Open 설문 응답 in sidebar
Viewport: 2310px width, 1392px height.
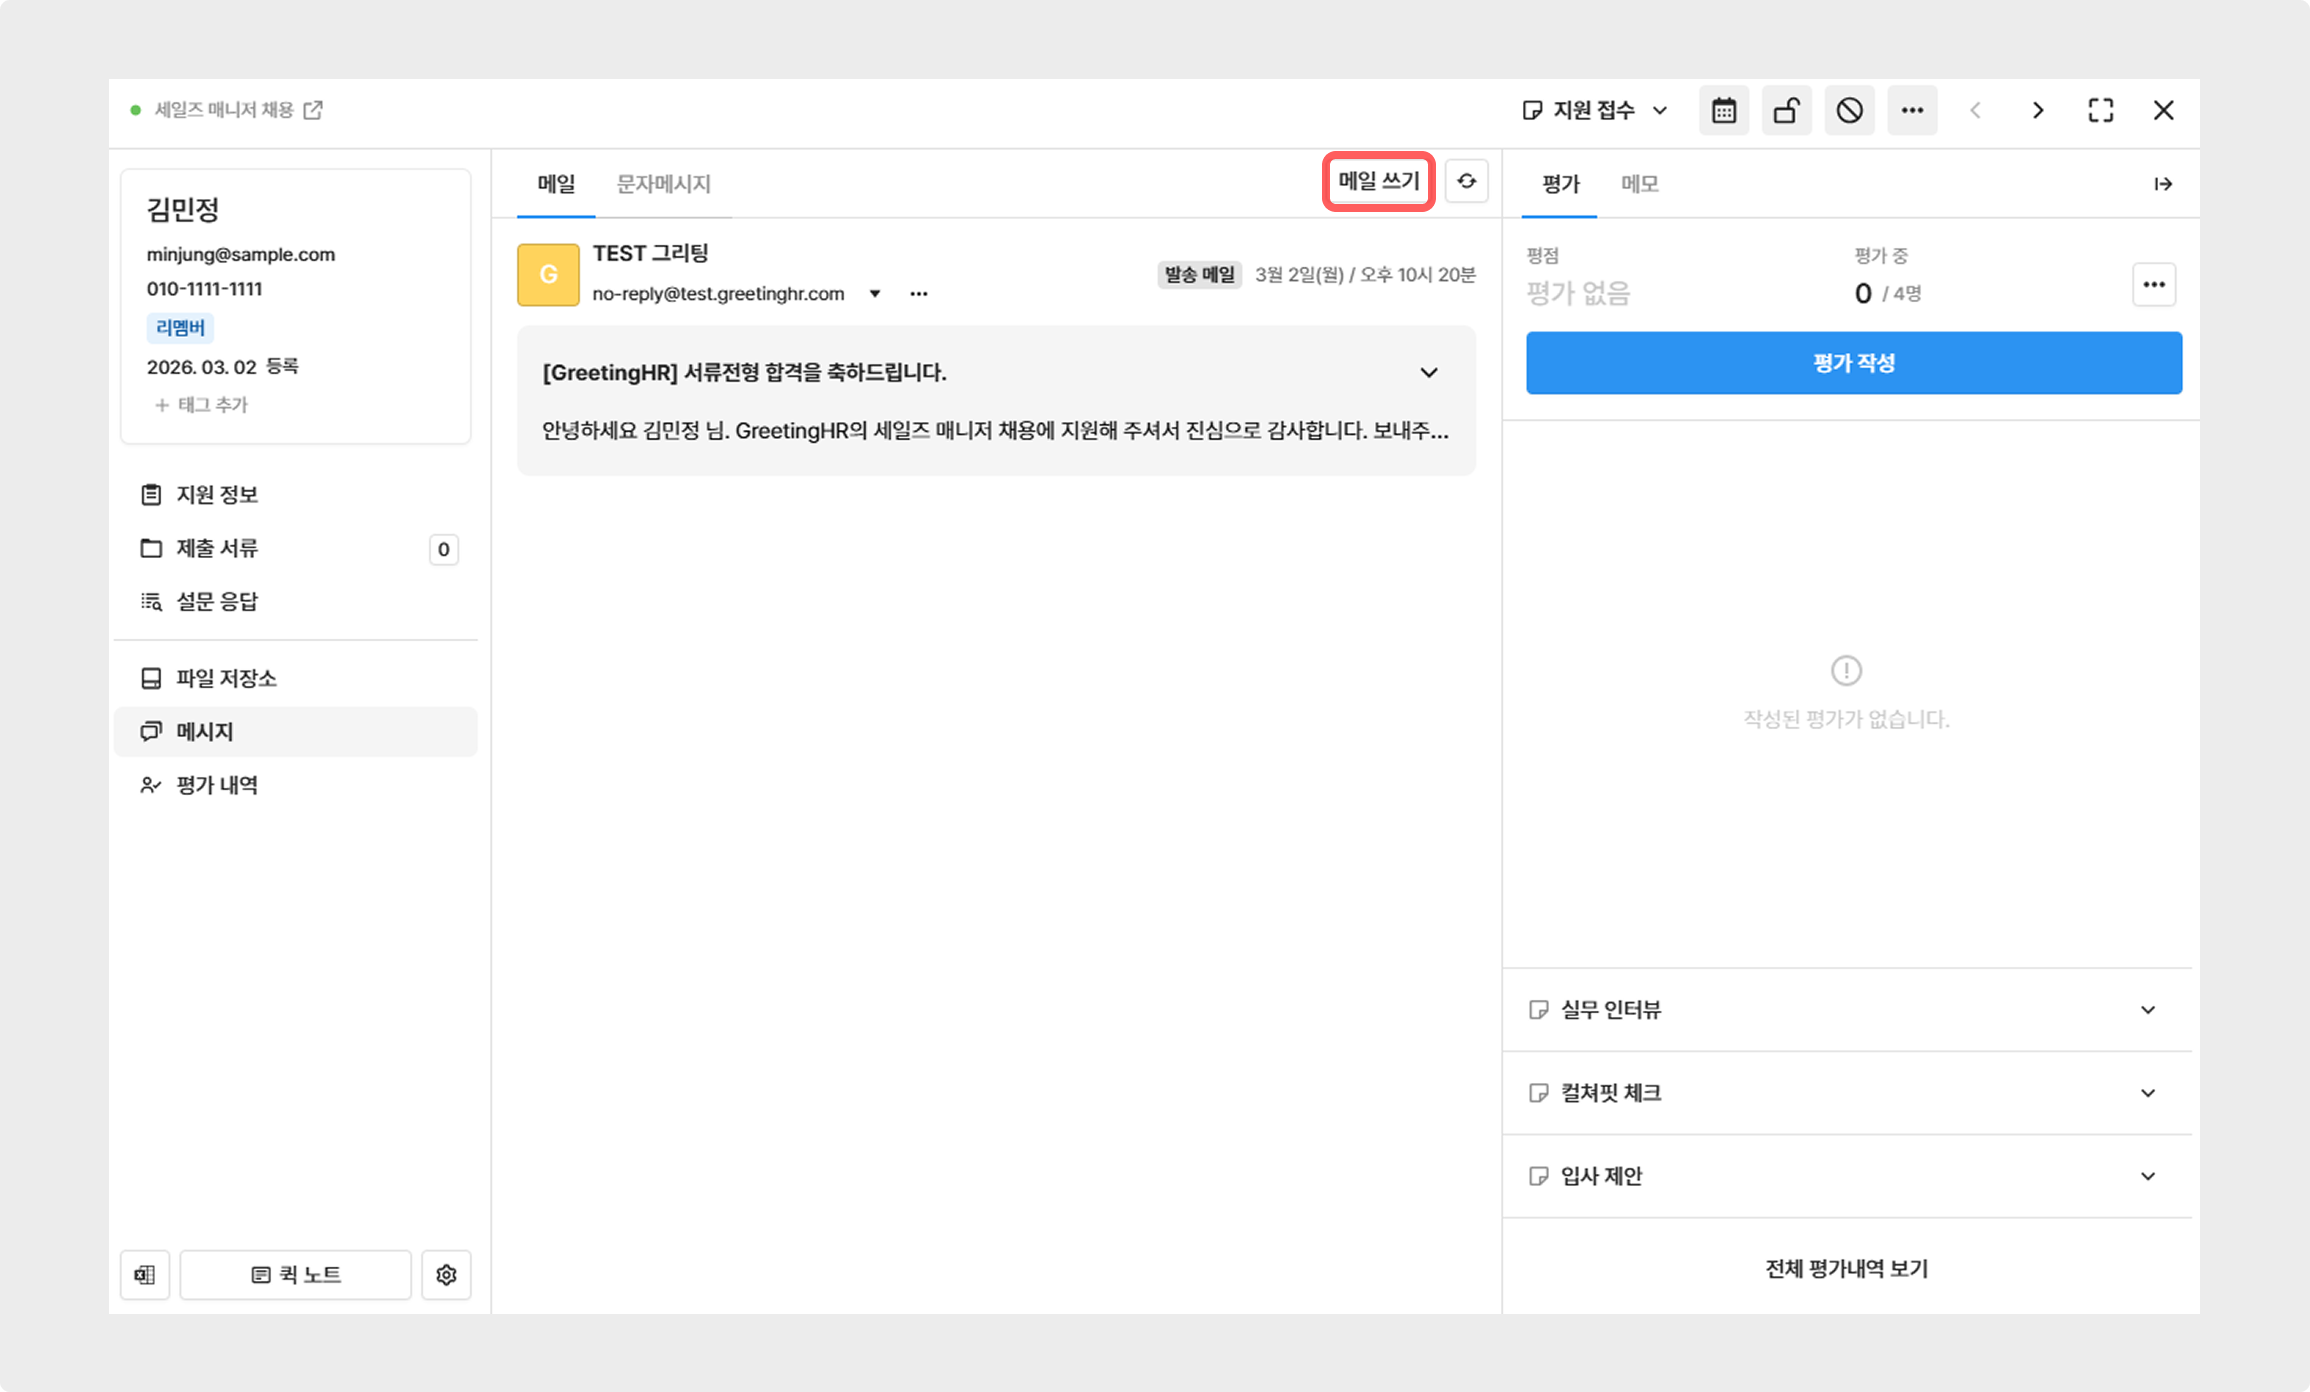296,601
